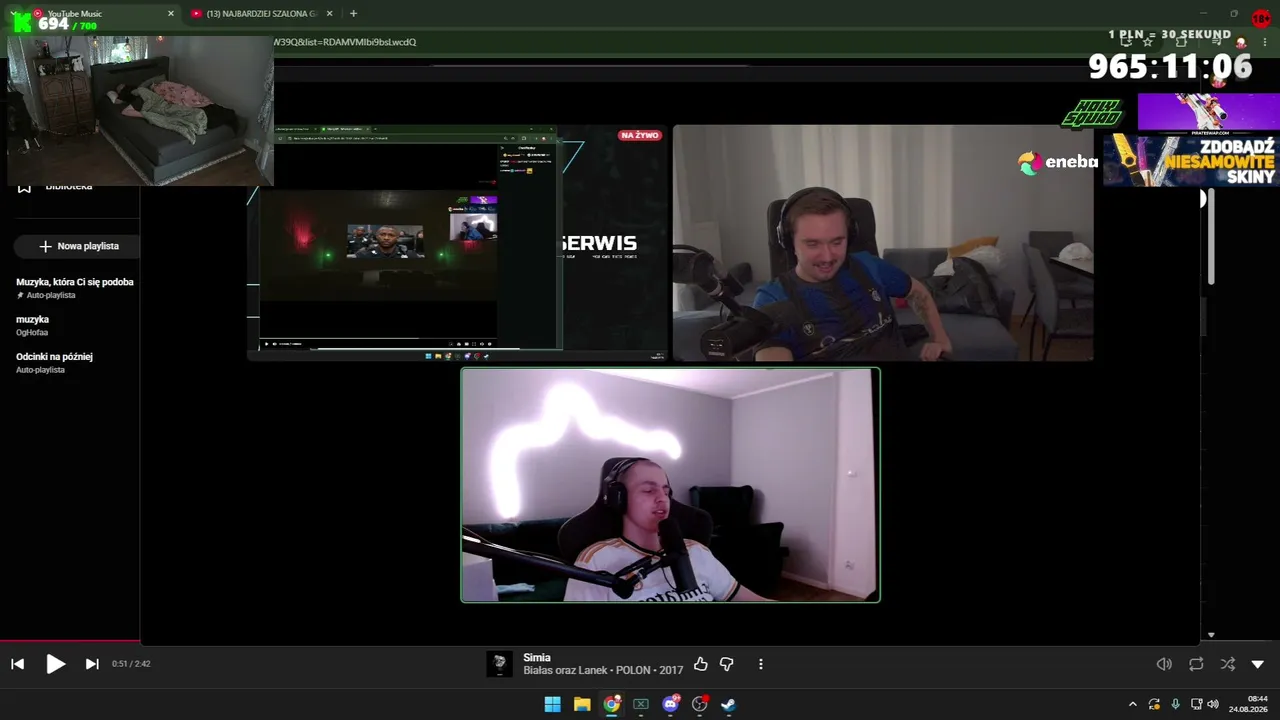Image resolution: width=1280 pixels, height=720 pixels.
Task: Toggle repeat mode in the player
Action: click(1196, 664)
